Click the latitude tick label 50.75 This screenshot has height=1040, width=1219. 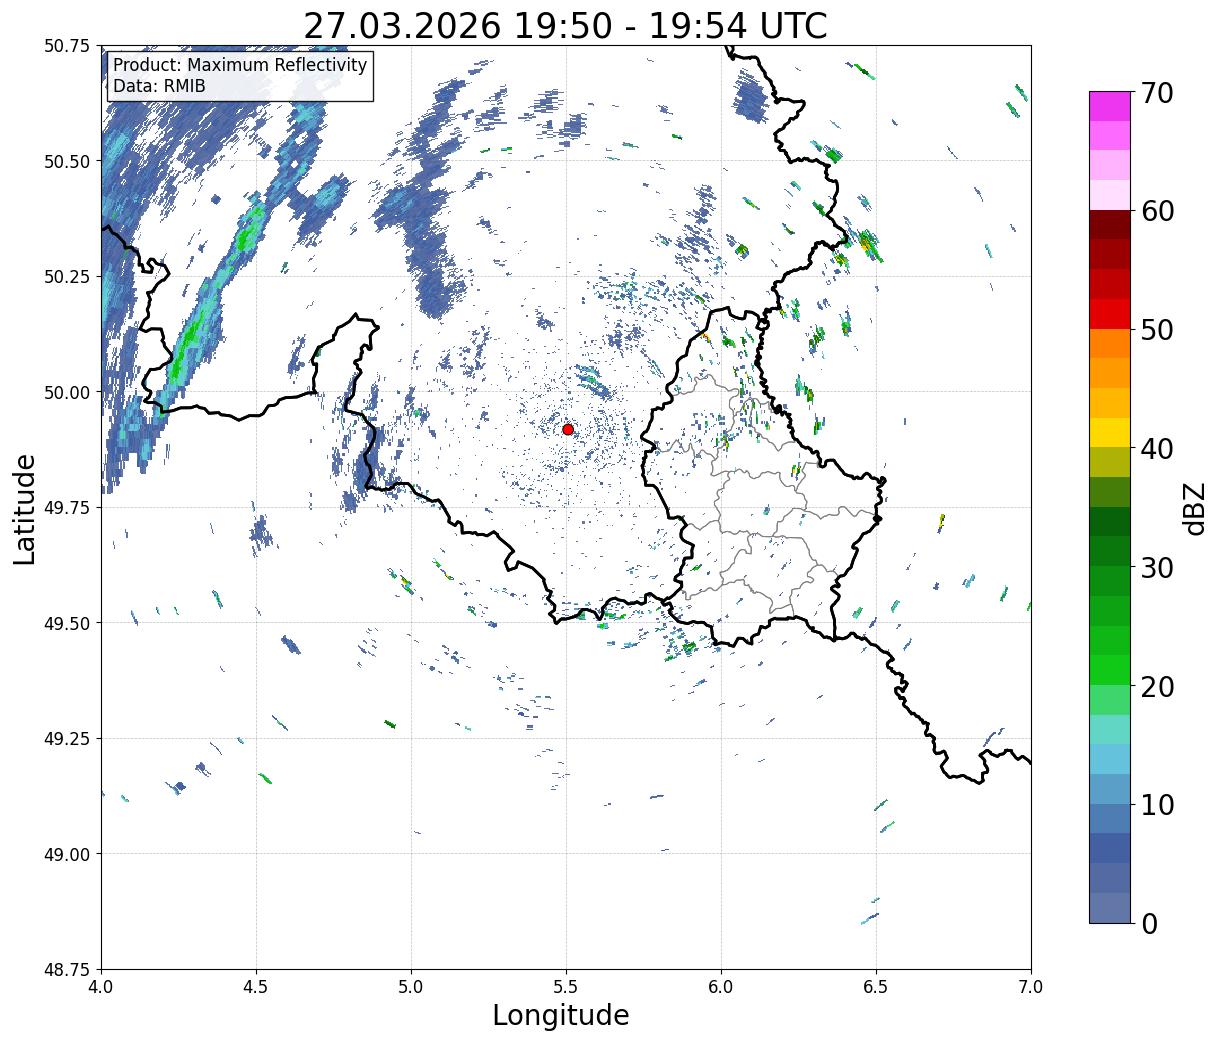67,46
